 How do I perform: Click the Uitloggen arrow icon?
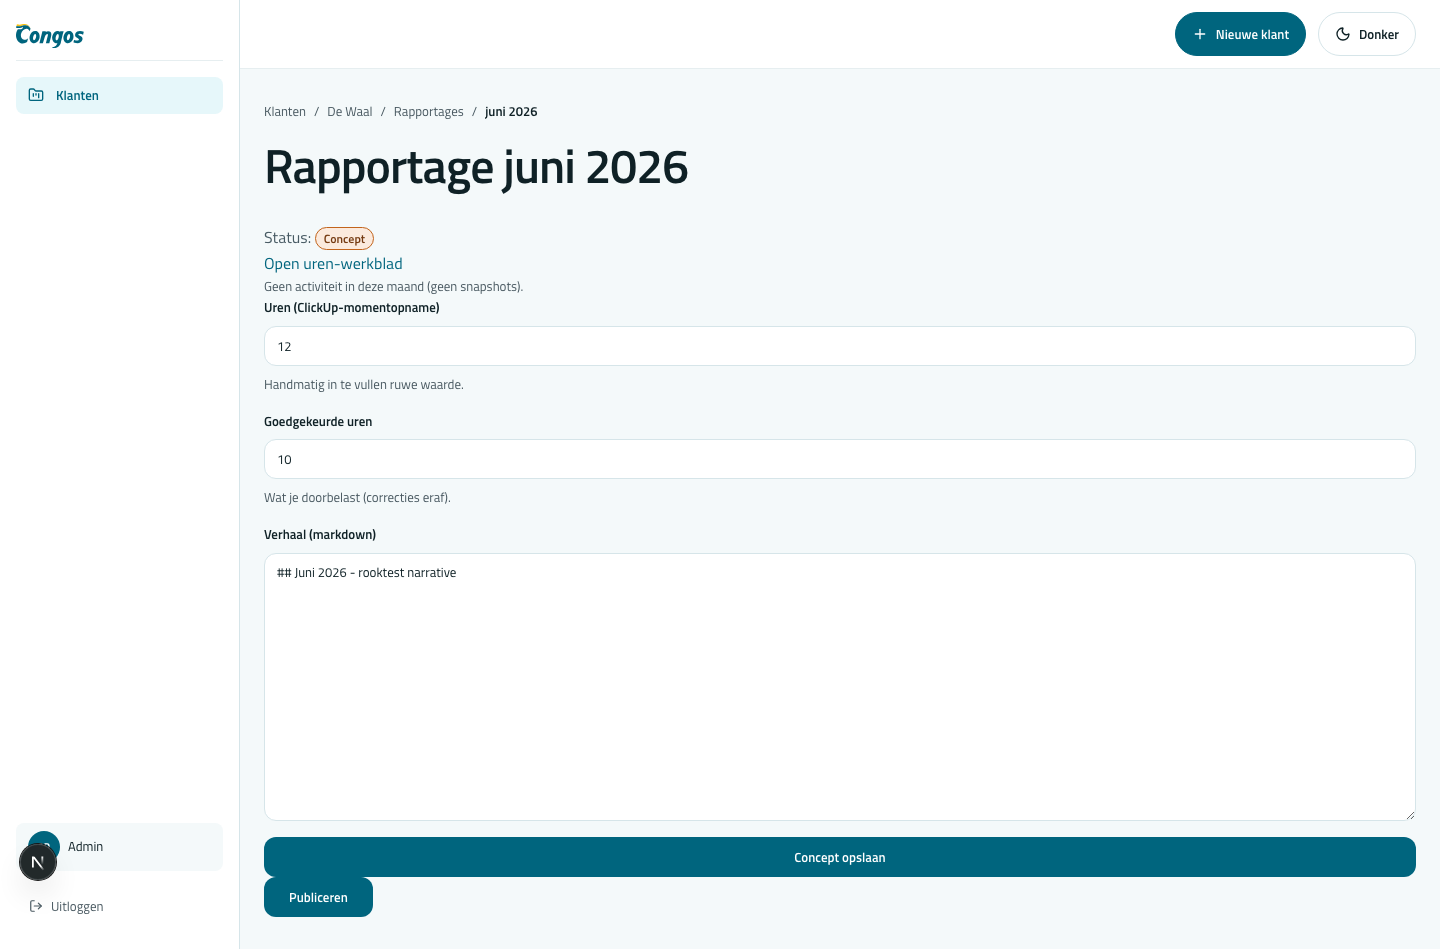click(x=36, y=906)
